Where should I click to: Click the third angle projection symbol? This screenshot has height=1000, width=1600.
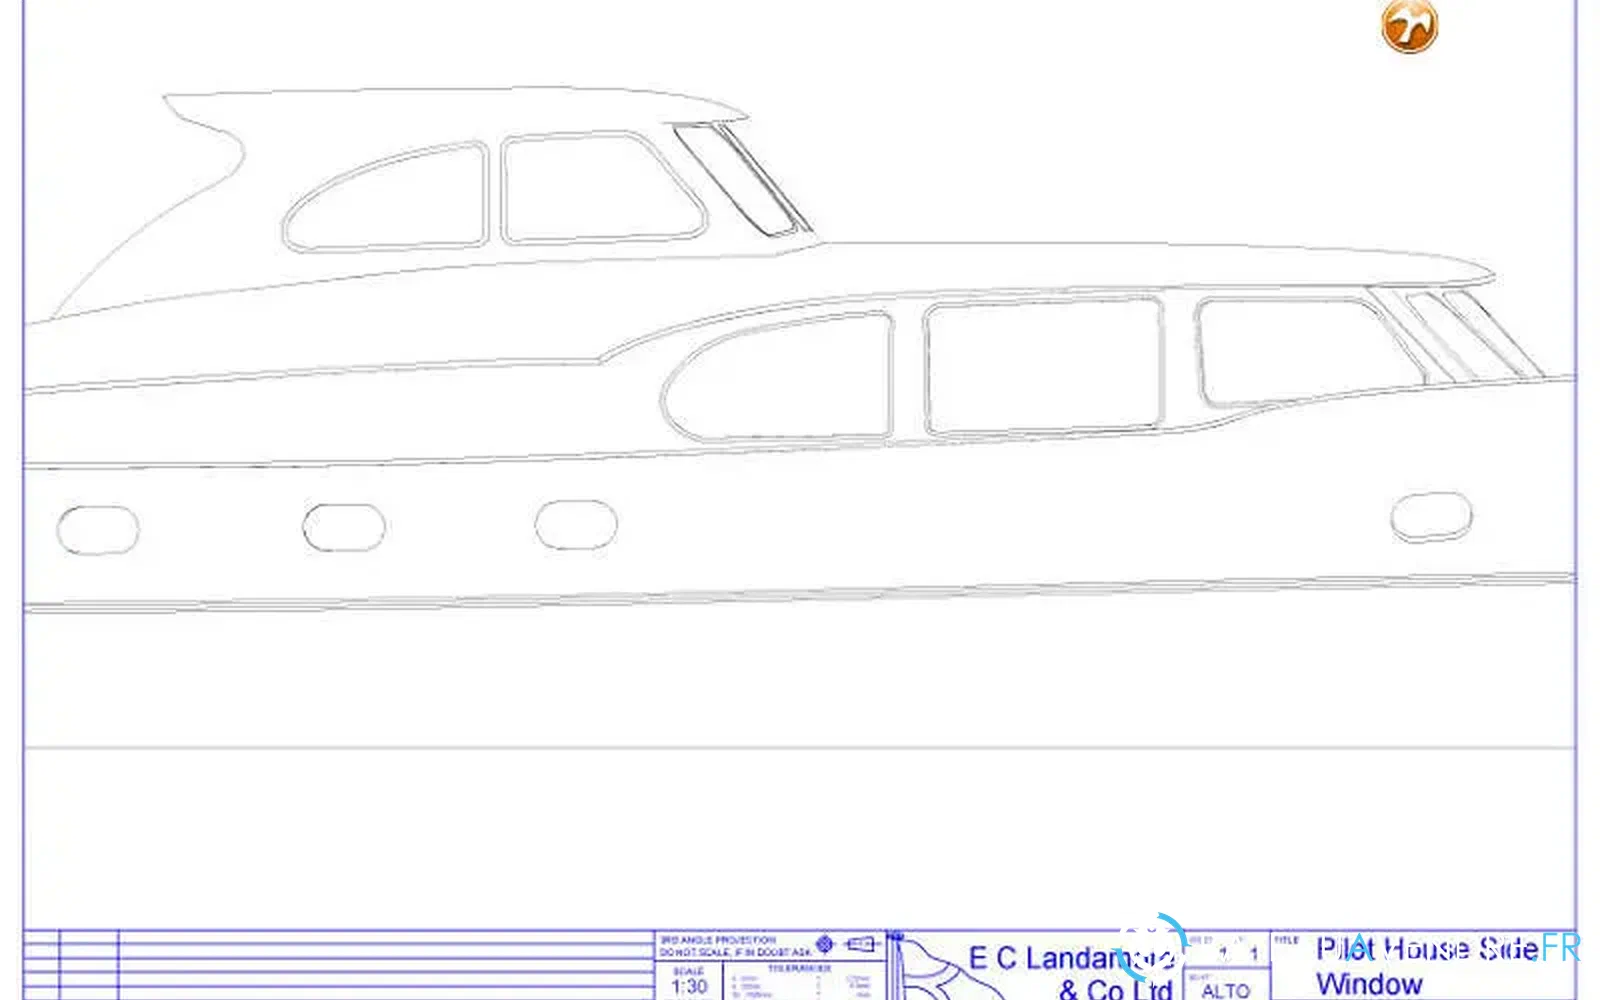(847, 944)
